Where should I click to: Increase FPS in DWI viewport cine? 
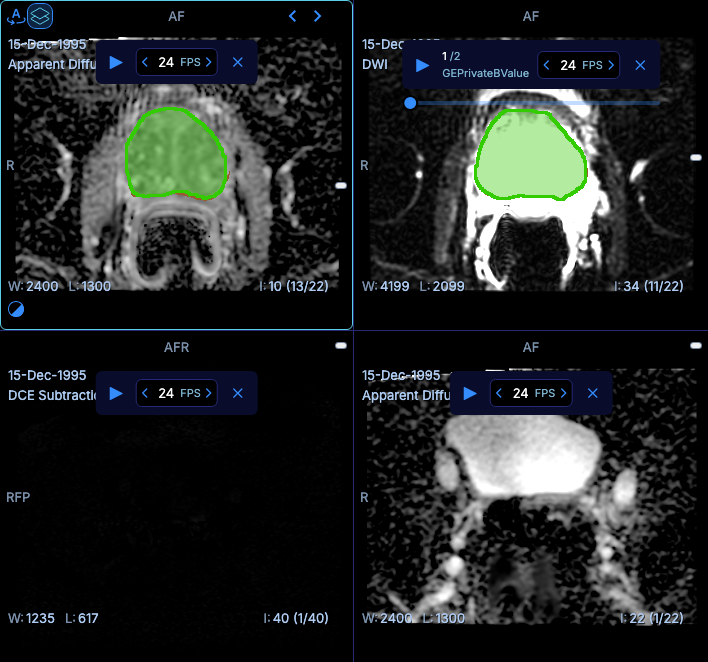coord(611,65)
